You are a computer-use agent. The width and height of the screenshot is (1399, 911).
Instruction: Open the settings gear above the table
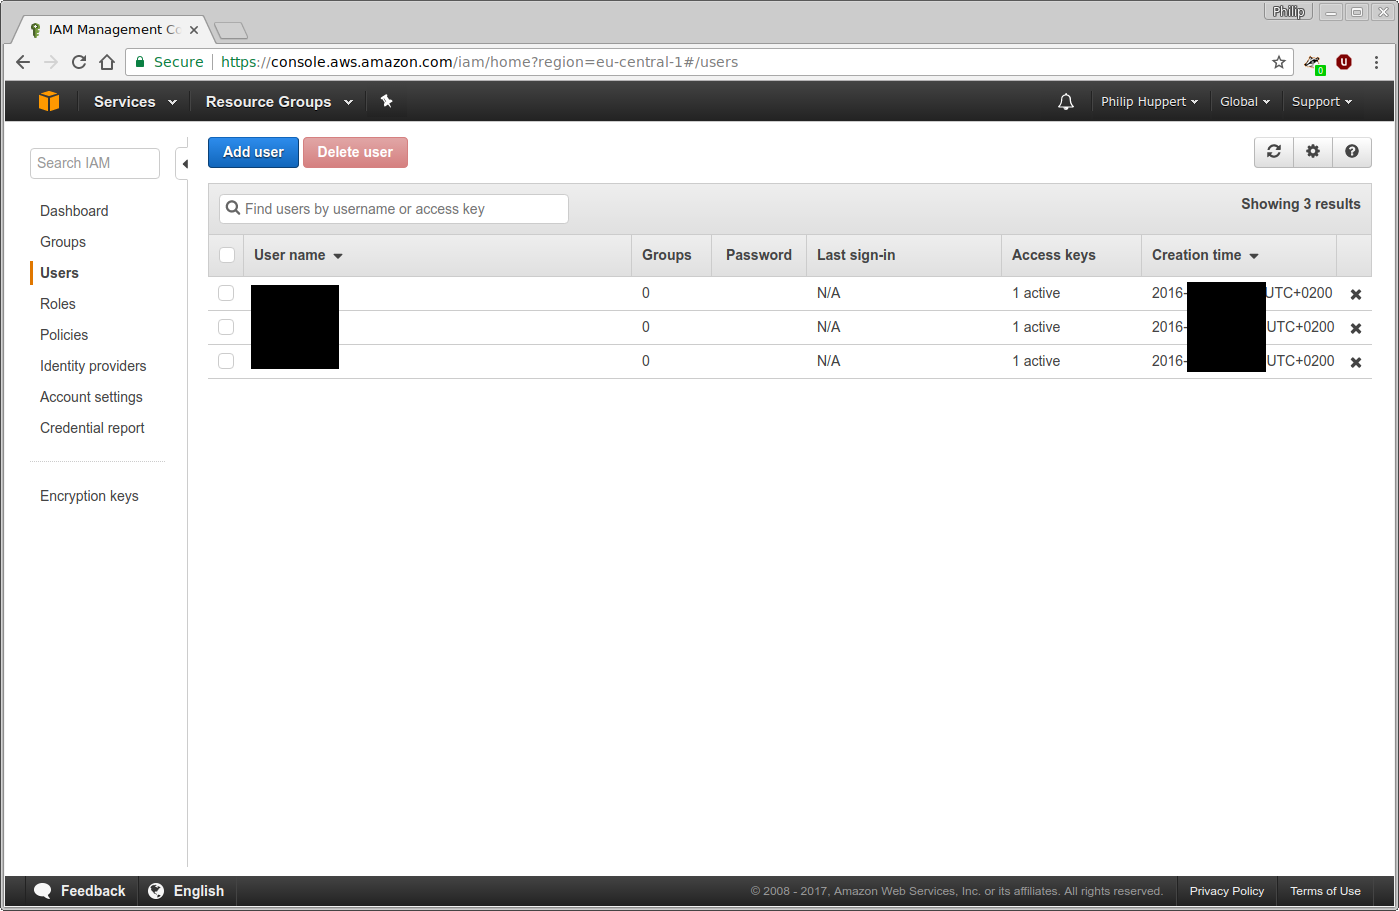[1312, 152]
